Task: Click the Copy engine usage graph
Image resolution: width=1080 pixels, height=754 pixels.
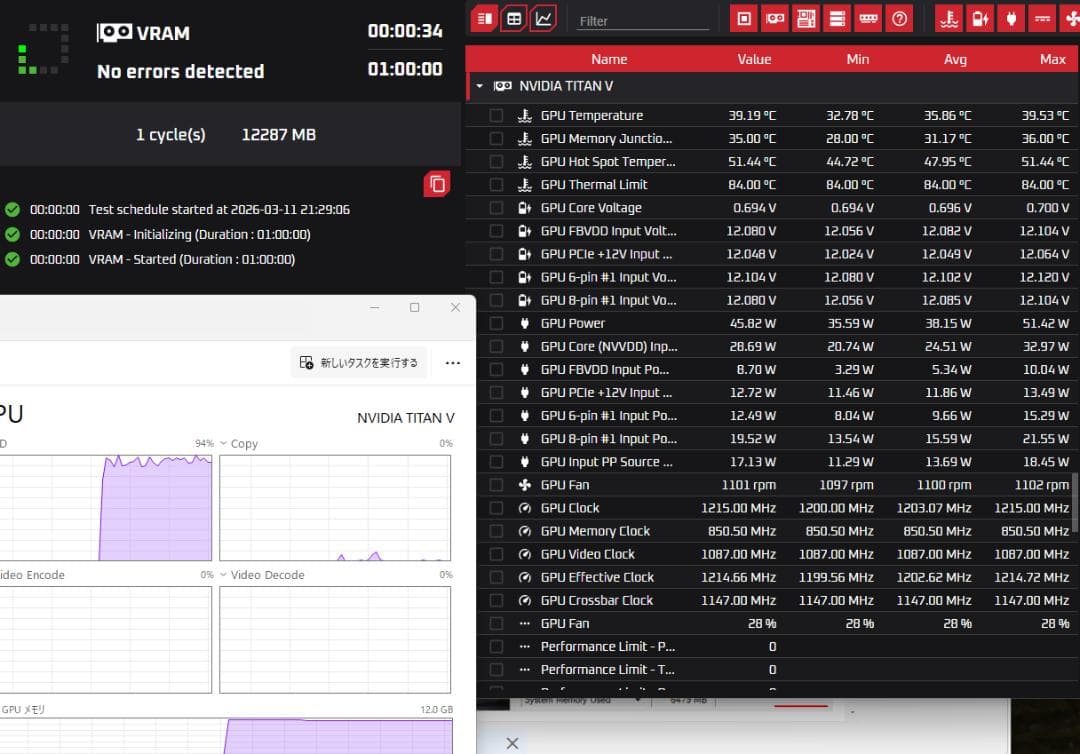Action: [335, 507]
